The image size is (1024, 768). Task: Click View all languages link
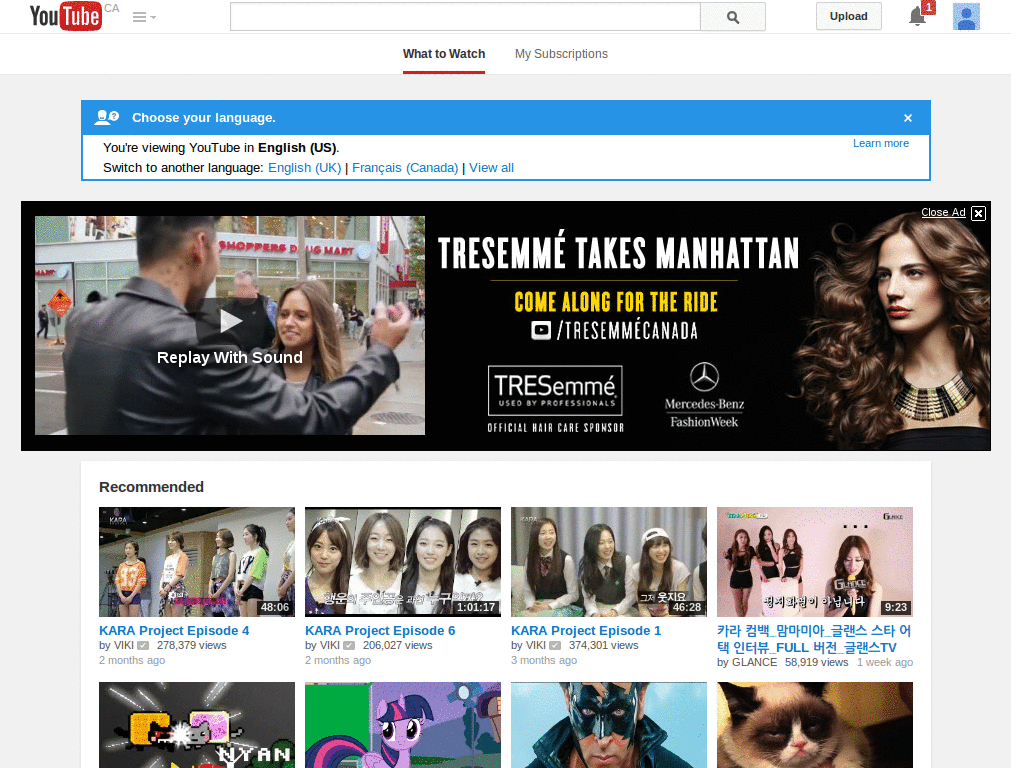point(491,168)
